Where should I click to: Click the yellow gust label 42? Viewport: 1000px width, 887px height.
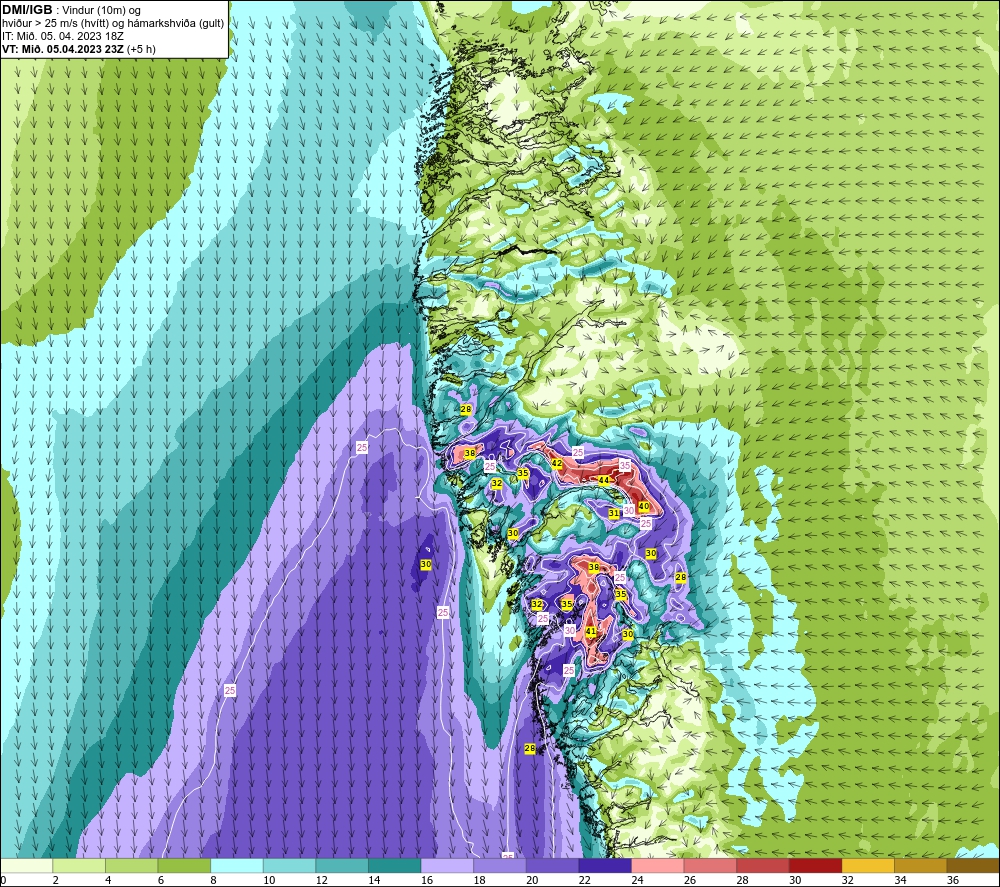tap(557, 464)
